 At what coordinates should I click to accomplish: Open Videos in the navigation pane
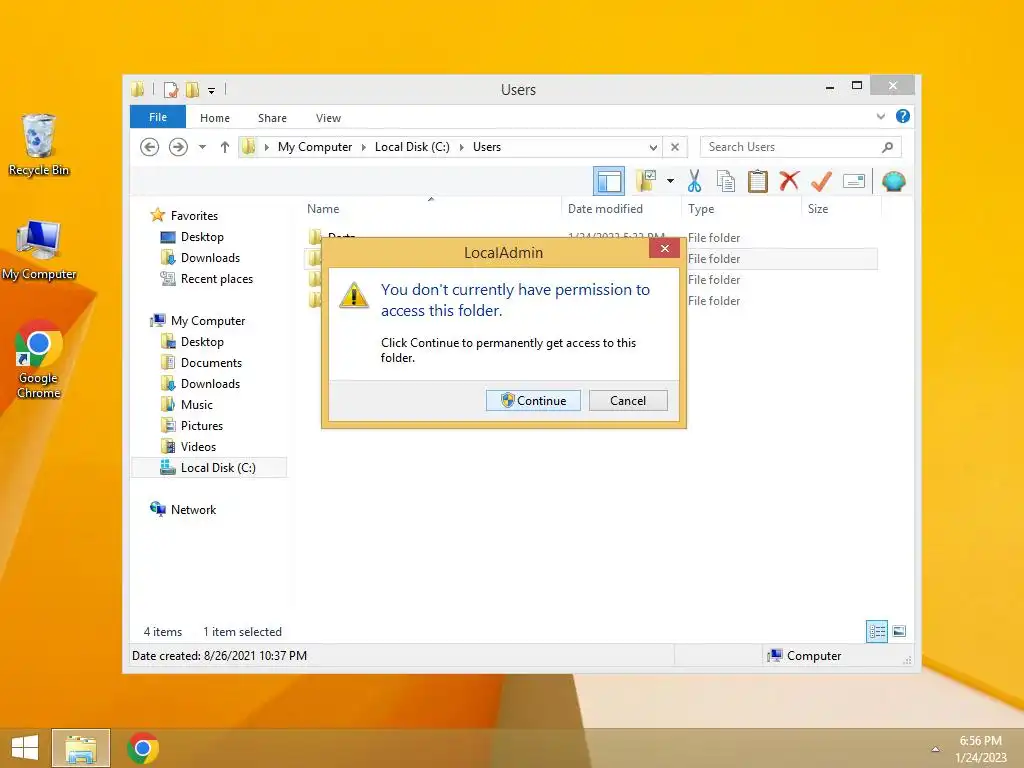click(x=198, y=447)
